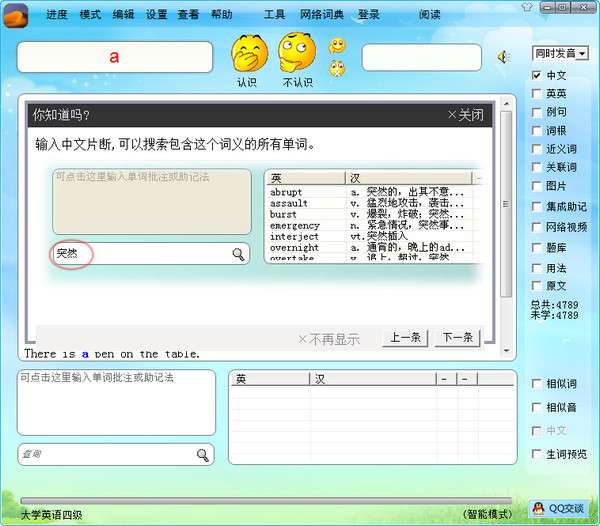The width and height of the screenshot is (600, 526).
Task: Enable the 原文 checkbox
Action: [536, 286]
